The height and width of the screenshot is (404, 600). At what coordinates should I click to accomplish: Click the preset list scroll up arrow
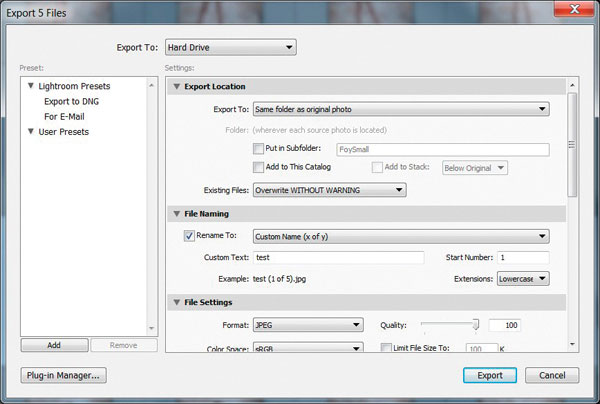(152, 85)
